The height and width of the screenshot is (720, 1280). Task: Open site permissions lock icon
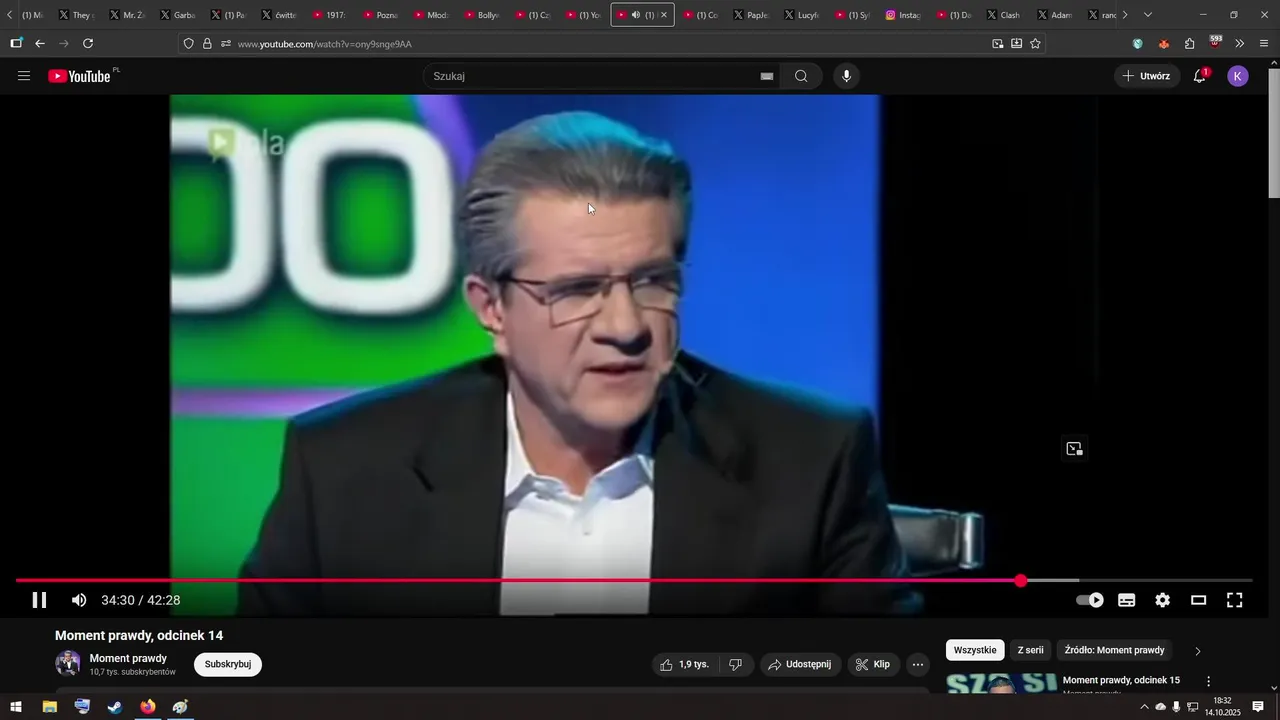coord(207,44)
